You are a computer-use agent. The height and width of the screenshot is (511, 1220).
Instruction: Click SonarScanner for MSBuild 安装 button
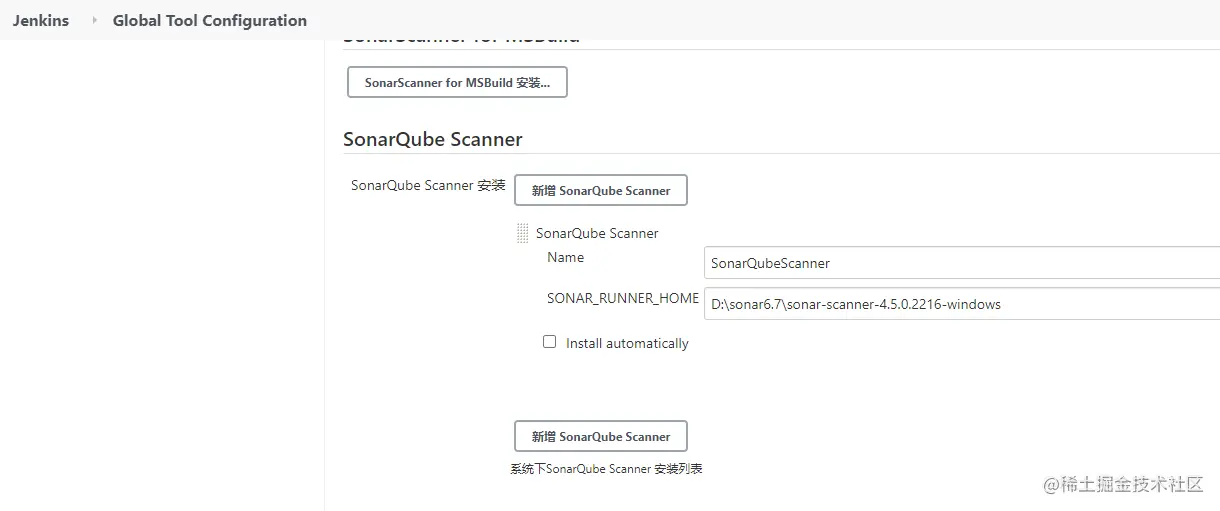[x=457, y=82]
